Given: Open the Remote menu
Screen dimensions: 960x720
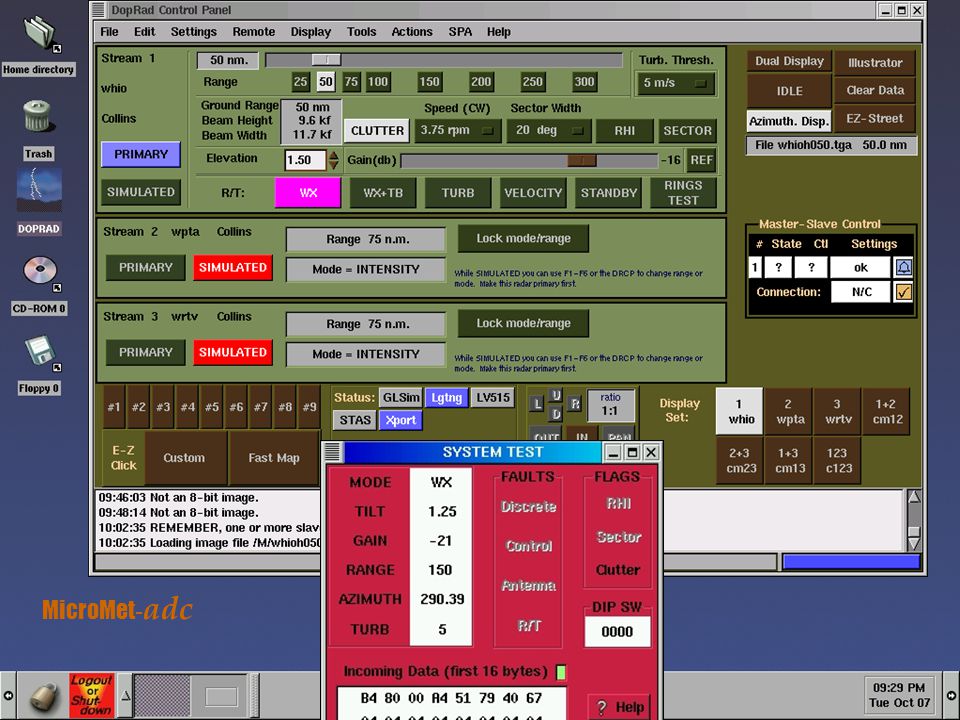Looking at the screenshot, I should click(253, 32).
